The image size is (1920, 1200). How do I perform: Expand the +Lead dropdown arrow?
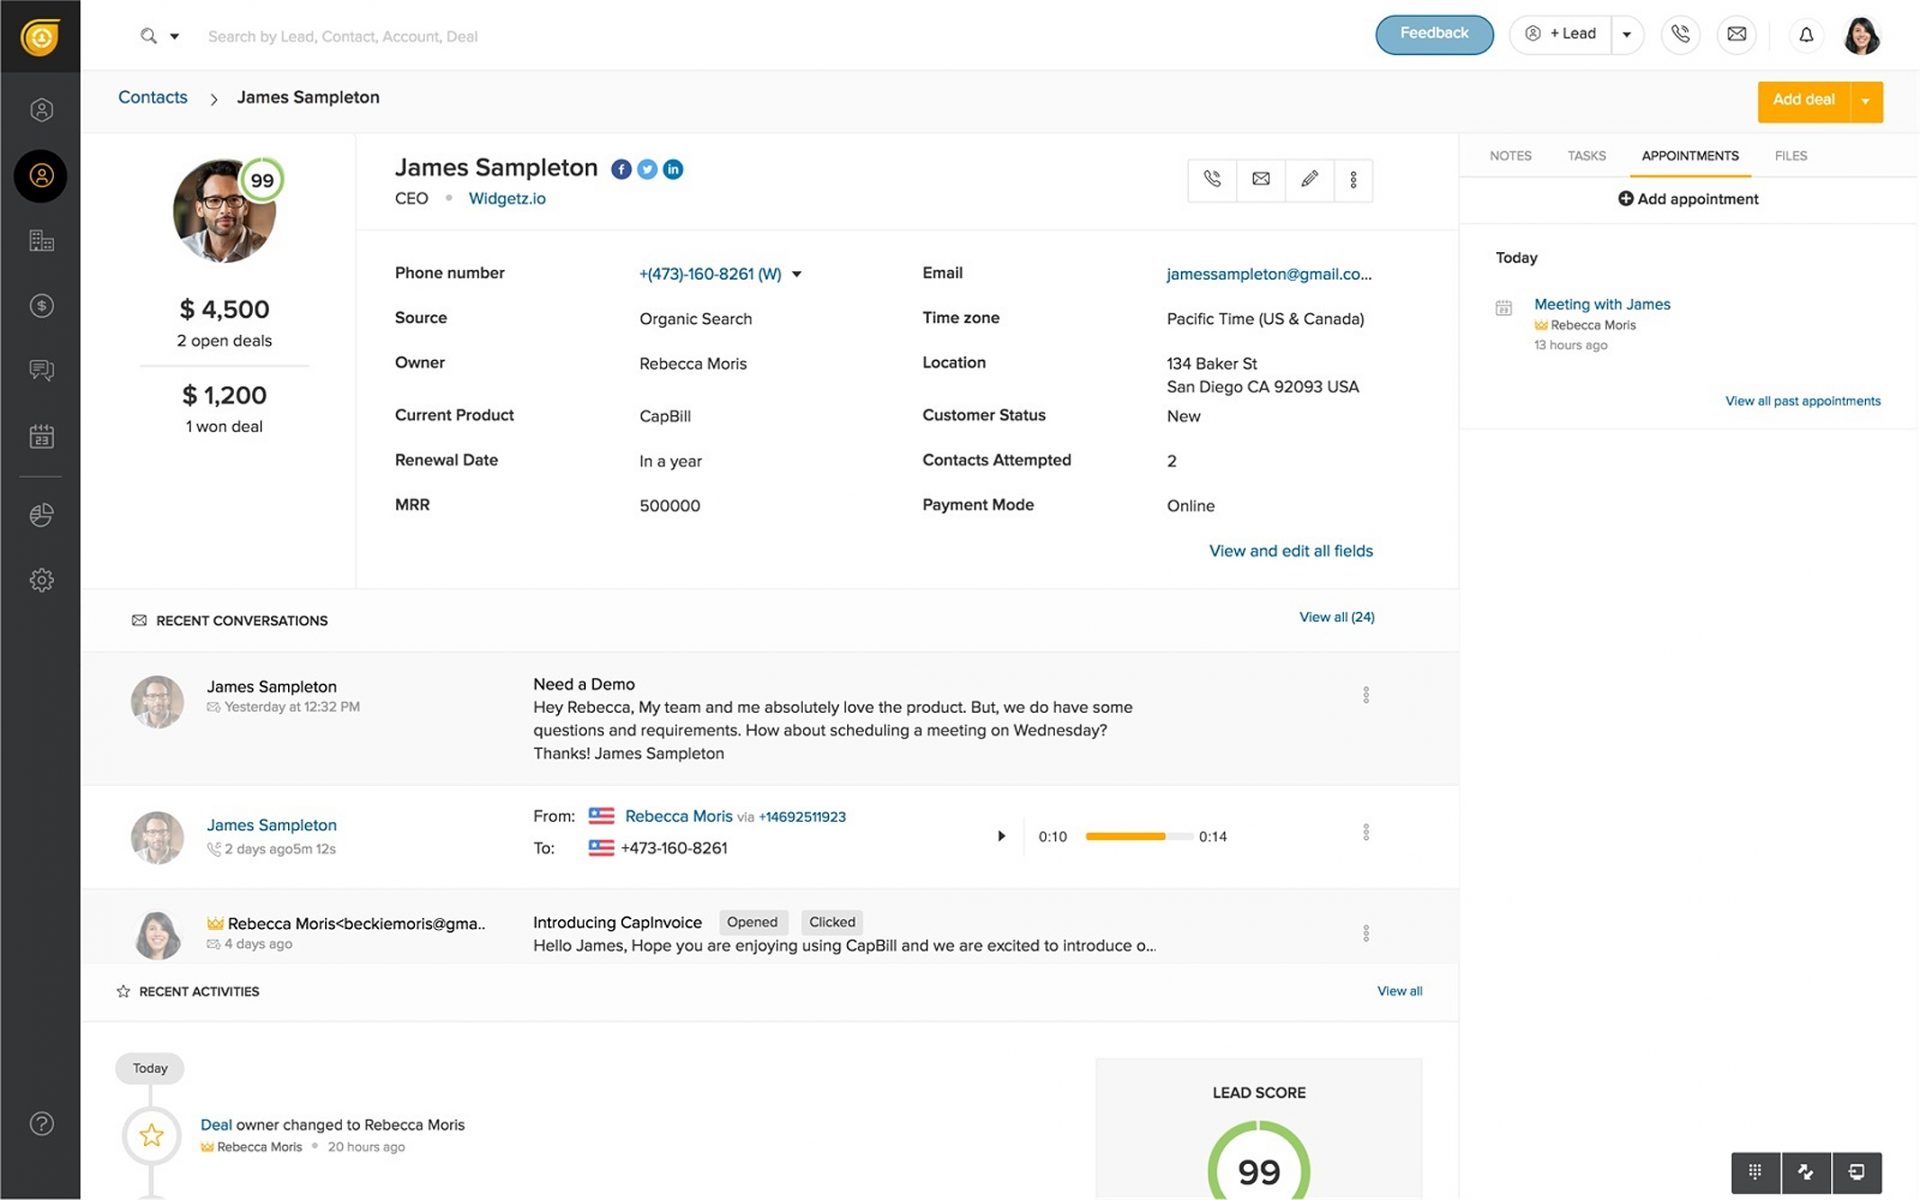(1628, 34)
